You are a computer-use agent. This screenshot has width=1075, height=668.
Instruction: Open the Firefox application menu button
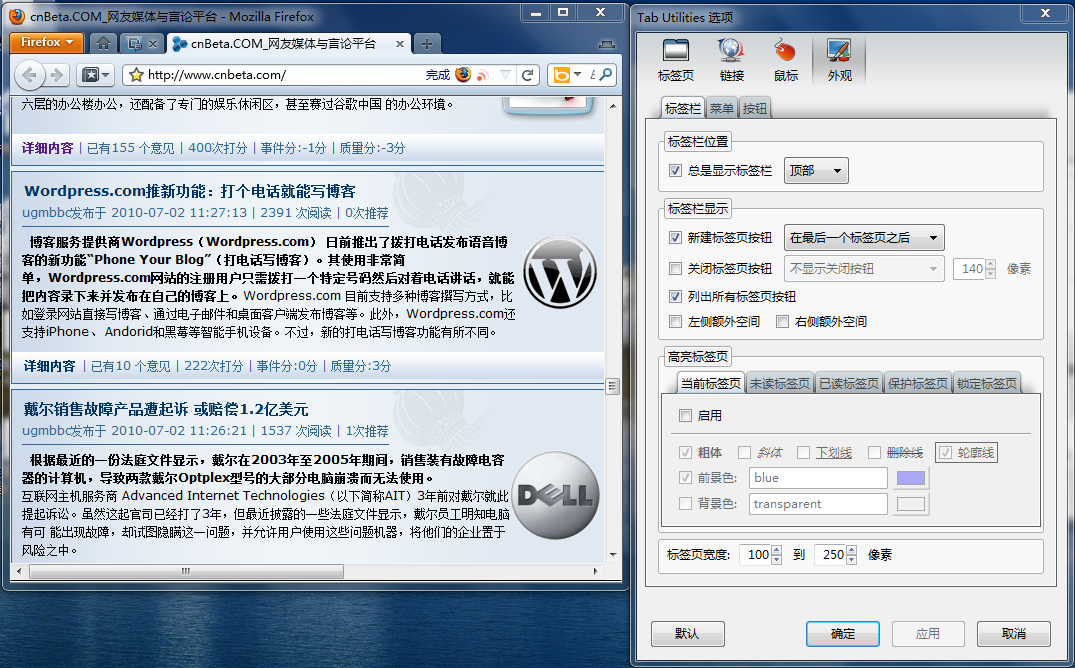pos(47,43)
